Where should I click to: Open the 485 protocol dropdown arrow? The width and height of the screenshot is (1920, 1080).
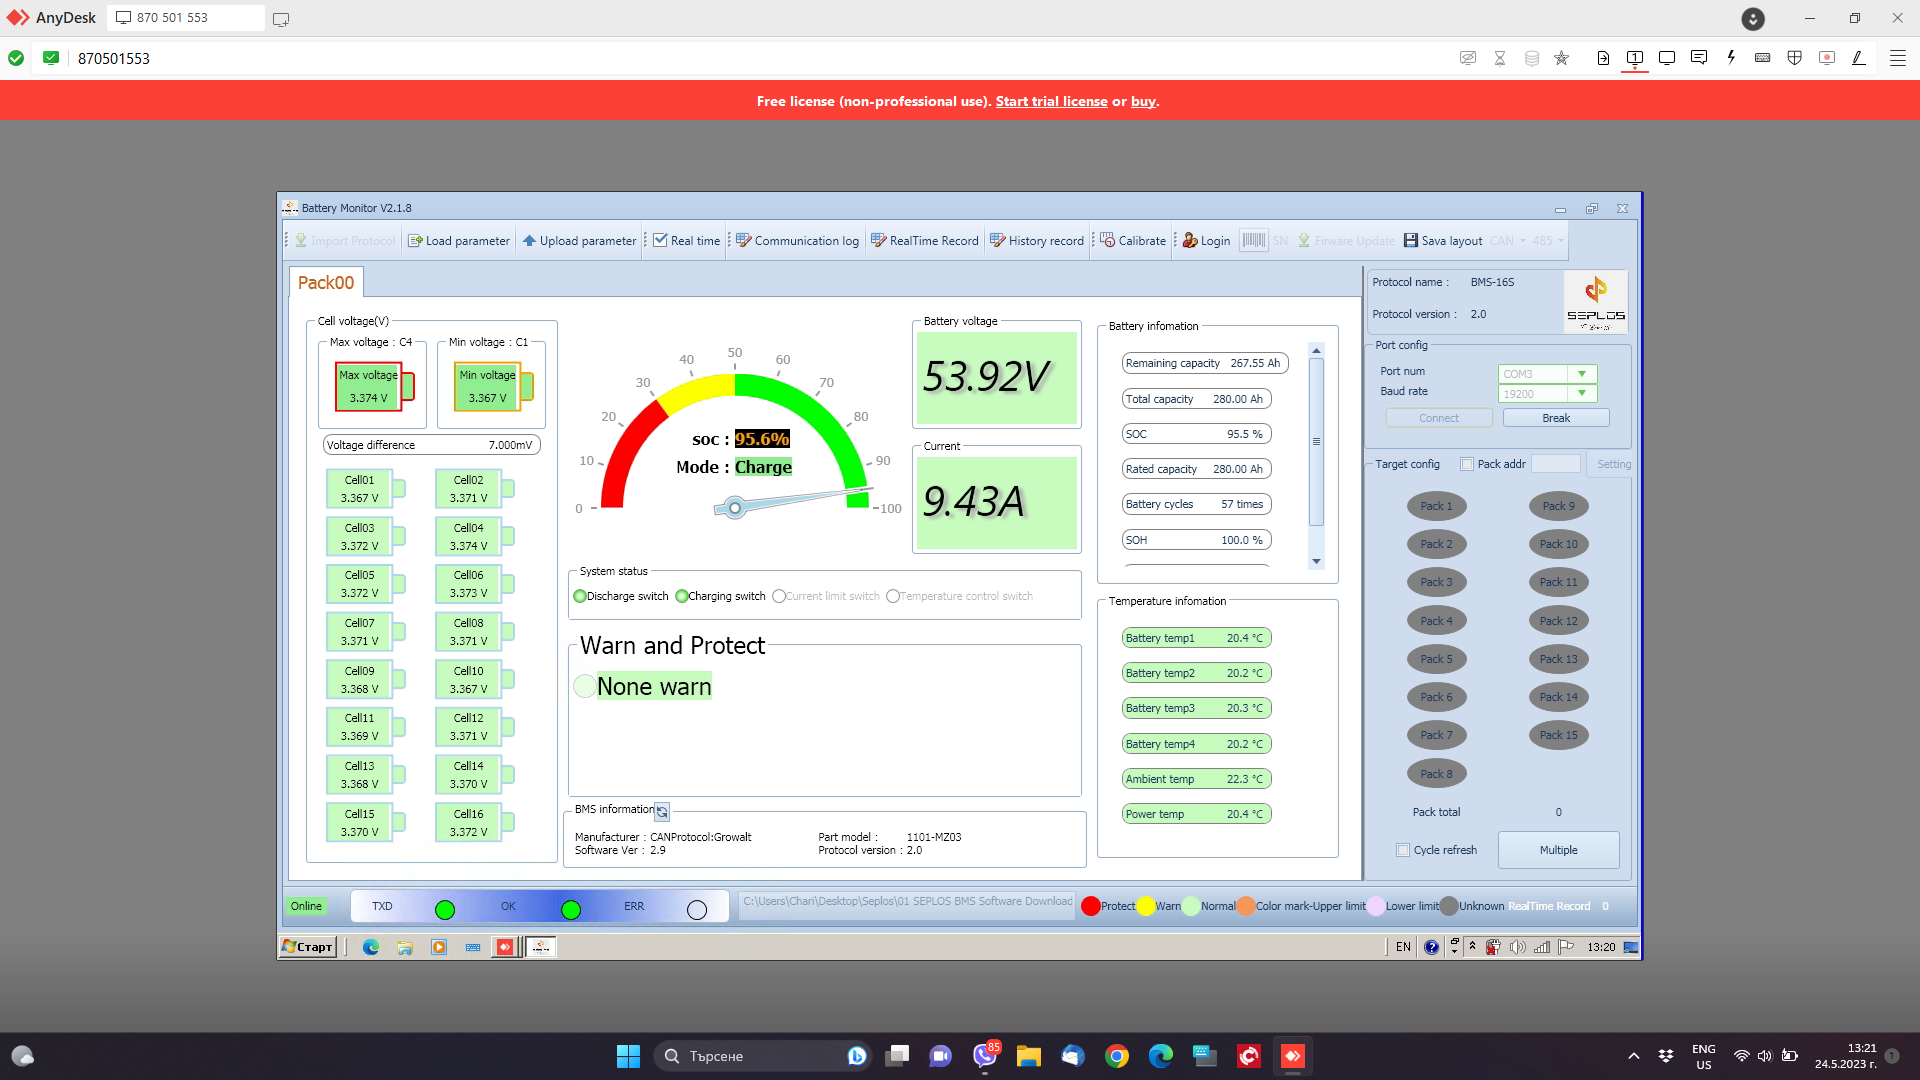coord(1560,241)
